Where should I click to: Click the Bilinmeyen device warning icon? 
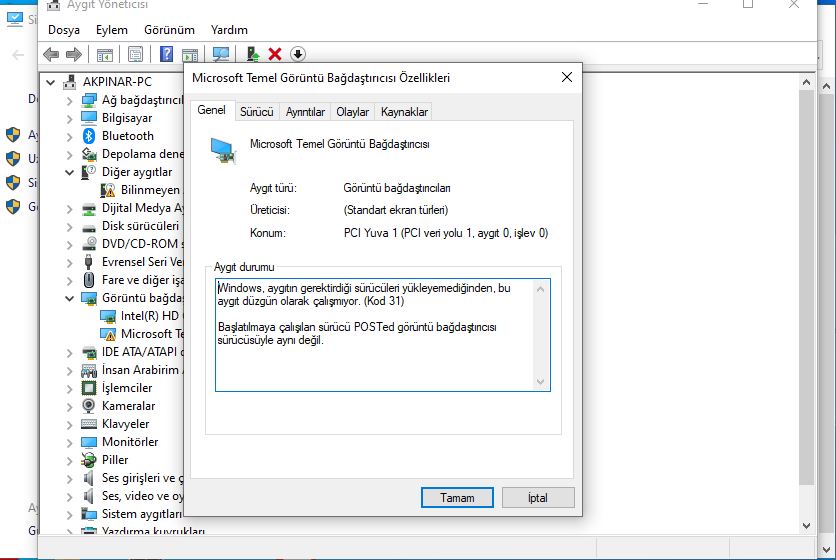click(108, 190)
